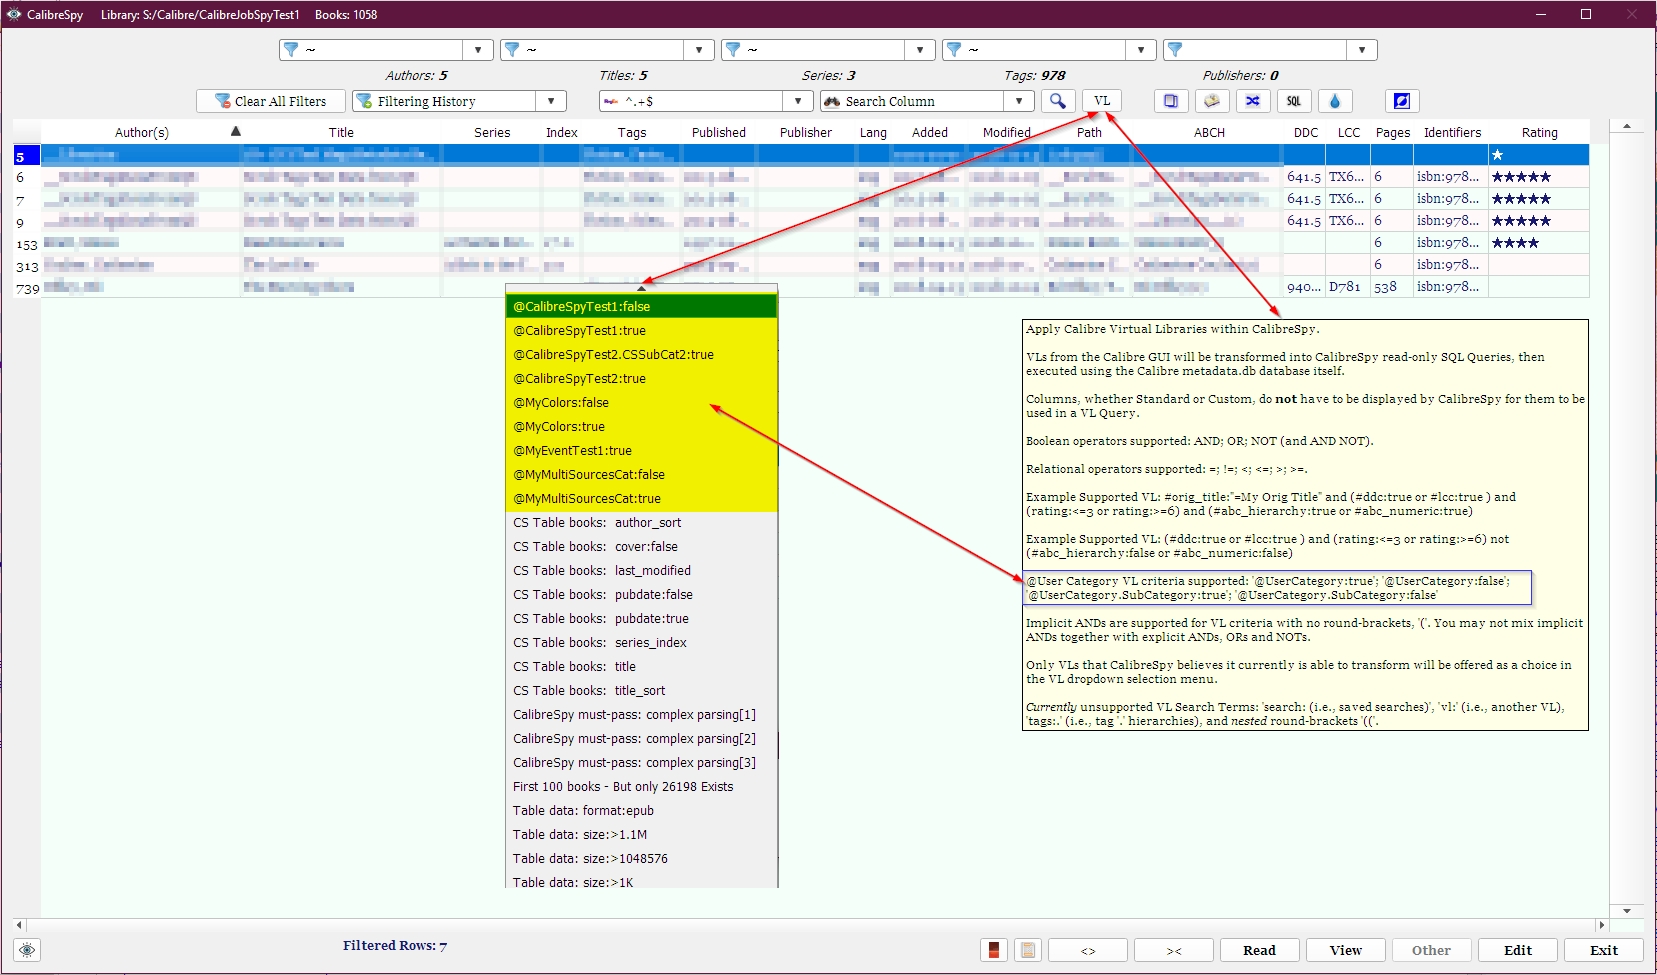Click horizontal scrollbar right arrow
1657x975 pixels.
tap(1601, 925)
